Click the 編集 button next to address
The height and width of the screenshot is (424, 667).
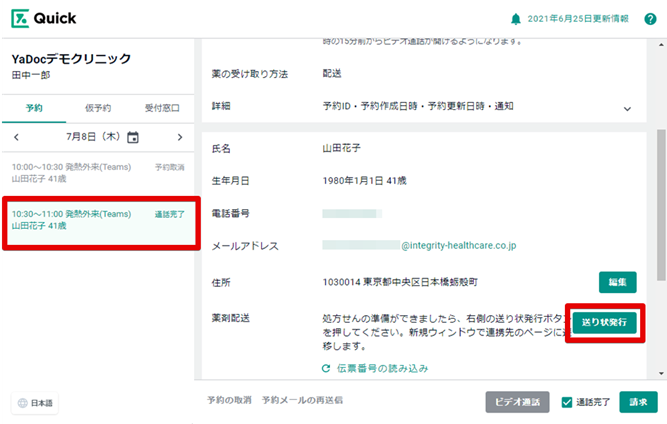[x=617, y=282]
